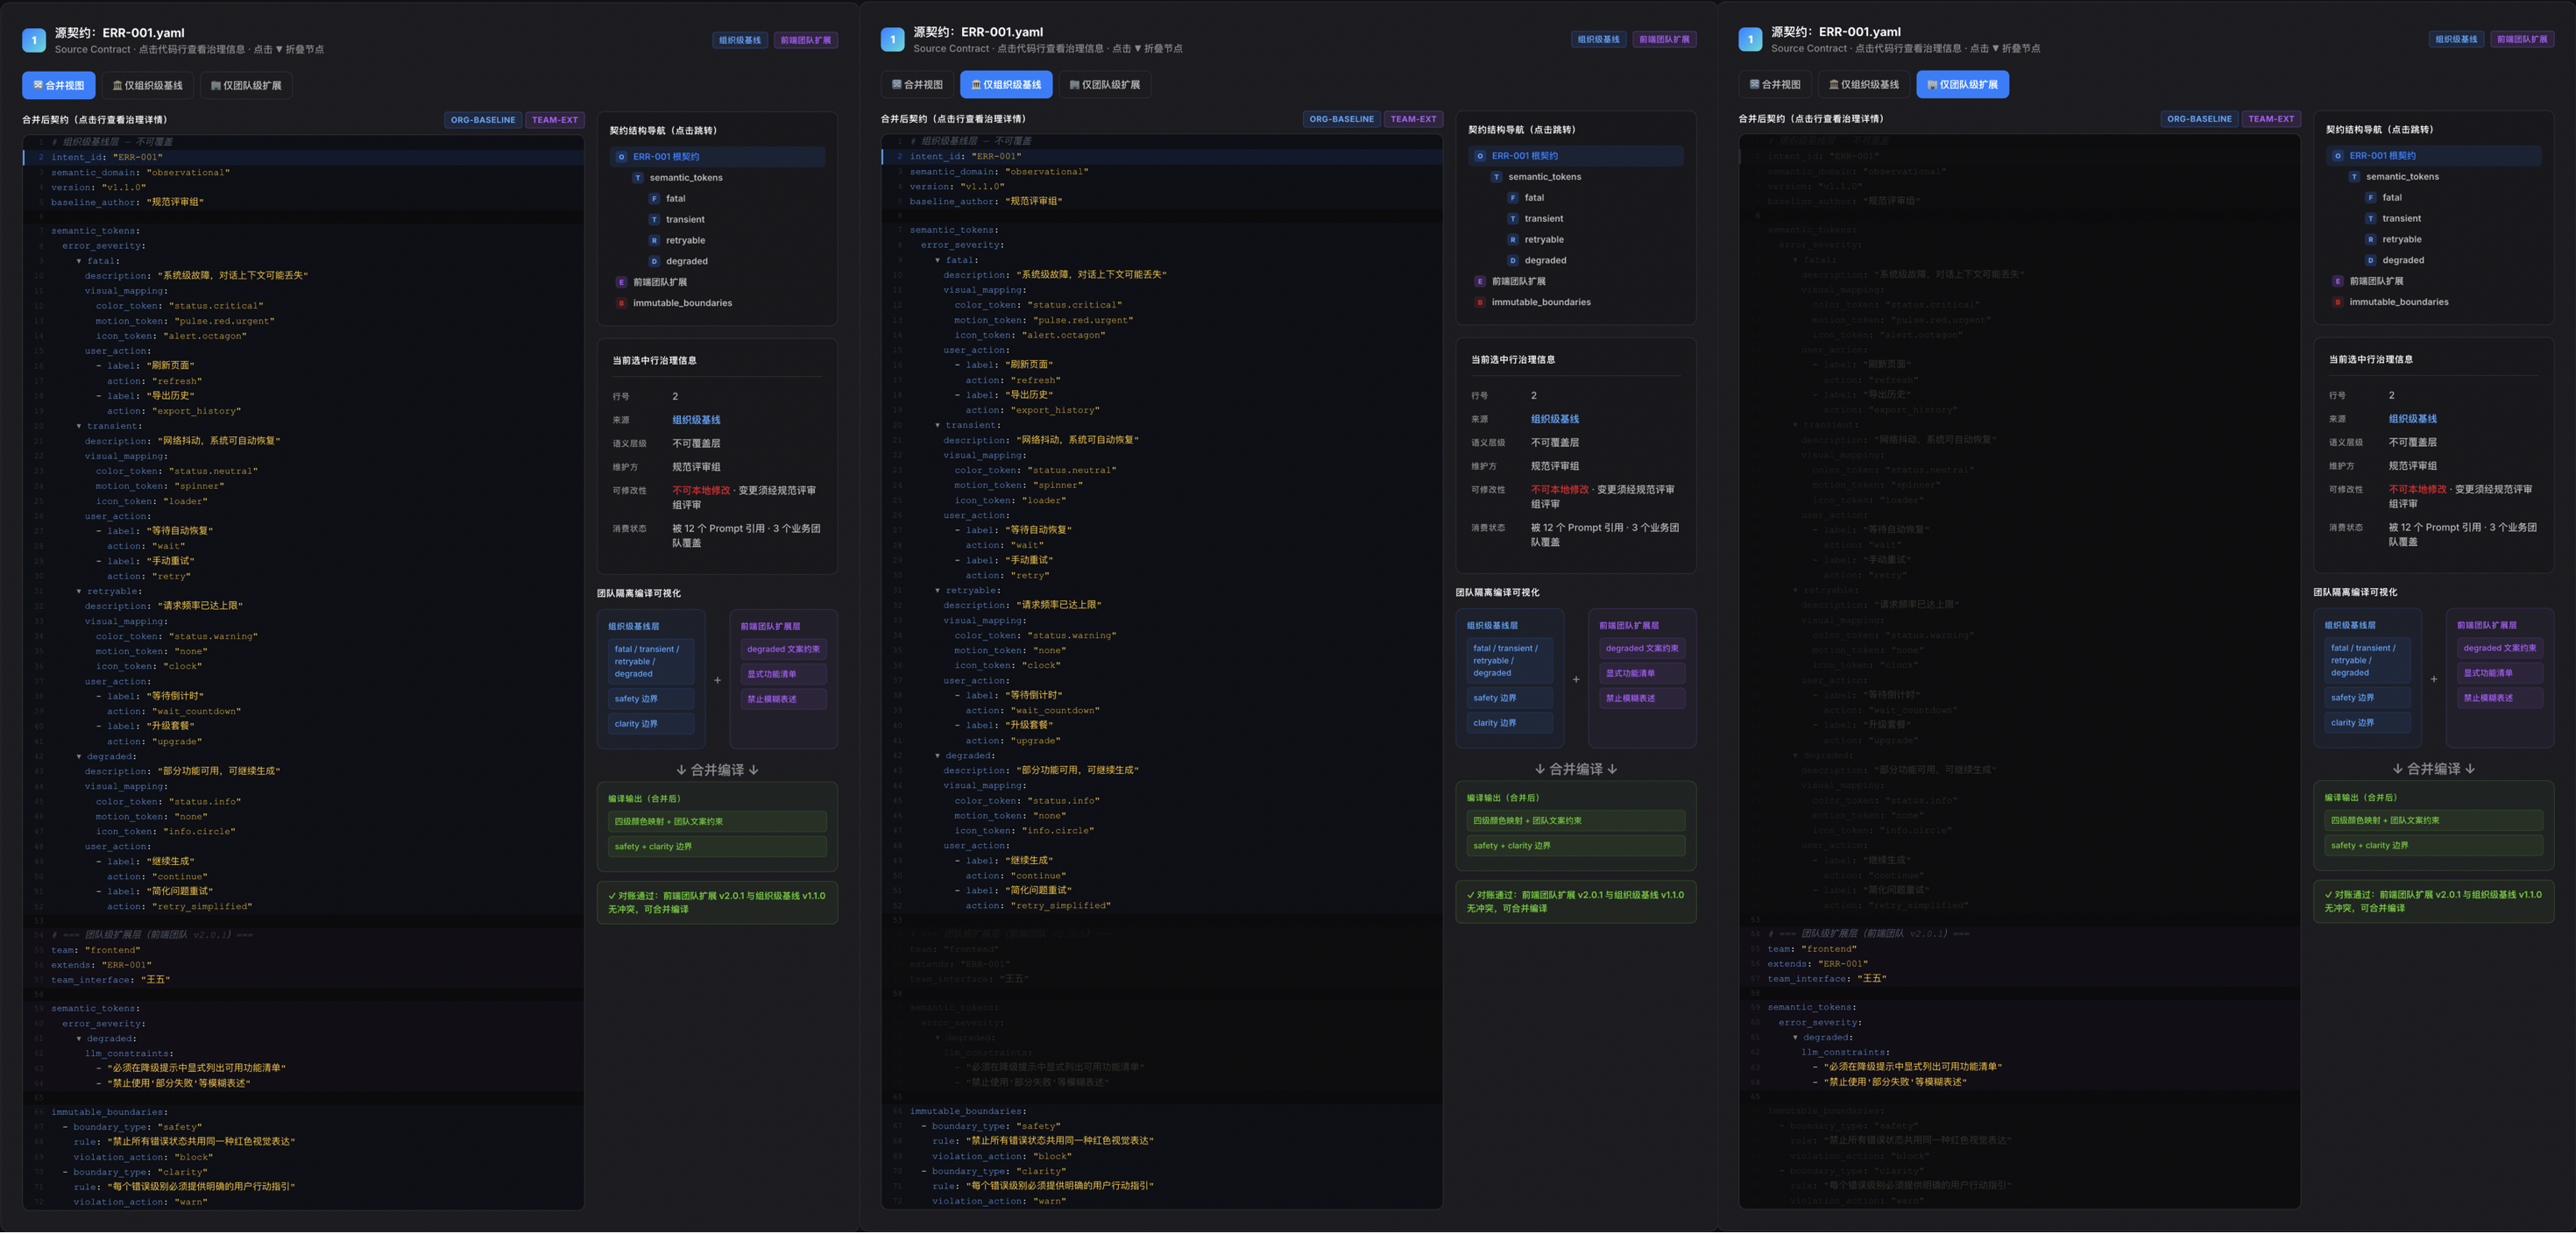Select the highlighted blue 合并视图 tab
The image size is (2576, 1234).
pos(59,85)
